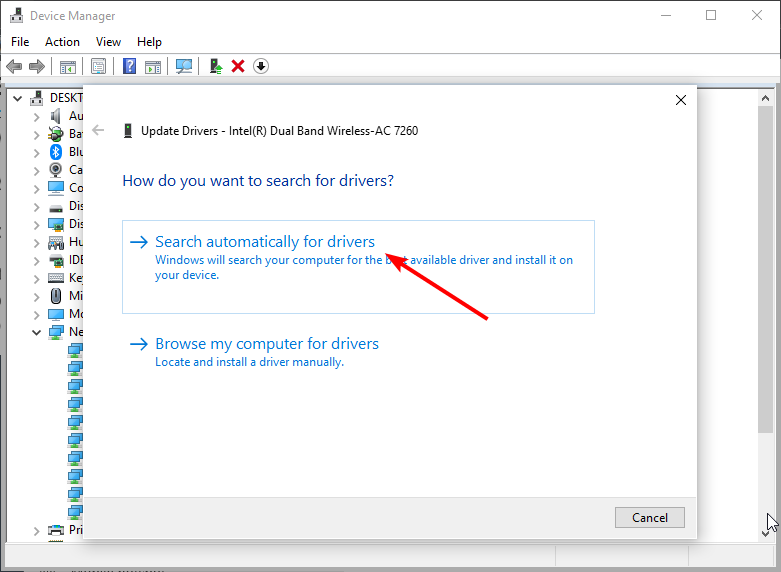The height and width of the screenshot is (572, 781).
Task: Click the 'How do you want to search for drivers?' heading
Action: pos(258,180)
